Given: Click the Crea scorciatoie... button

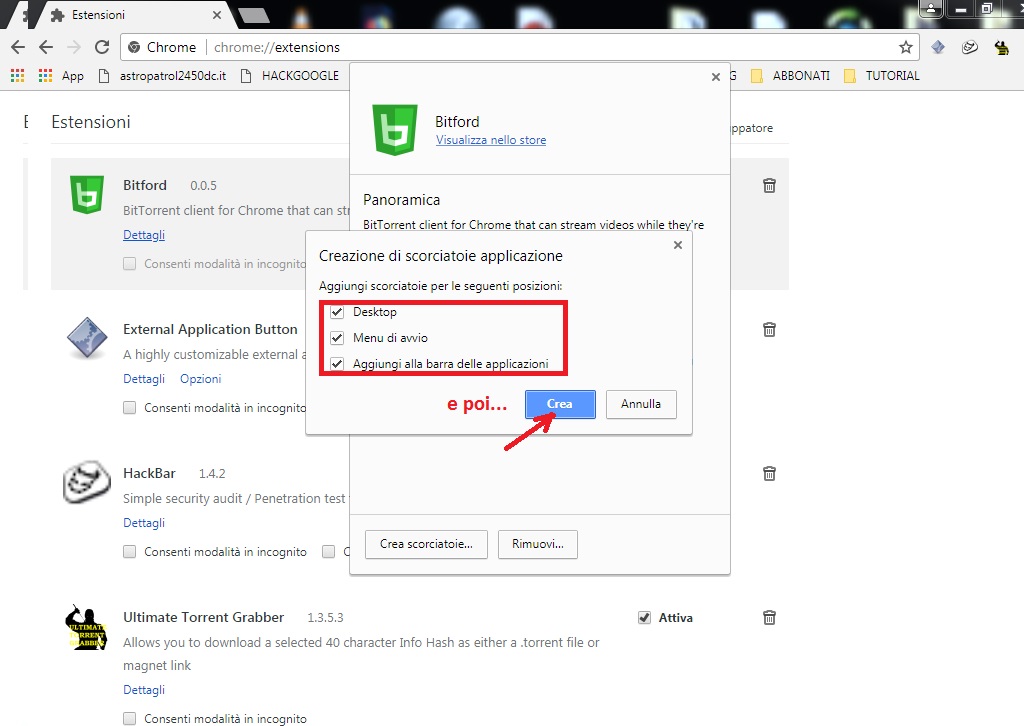Looking at the screenshot, I should pos(426,544).
